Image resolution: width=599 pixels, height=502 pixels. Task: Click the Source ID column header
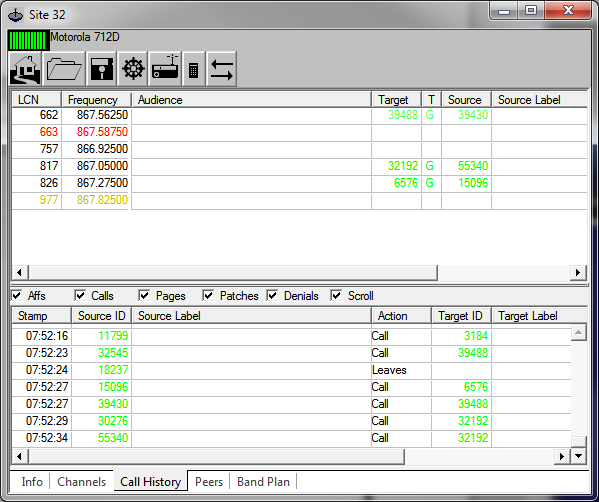pyautogui.click(x=102, y=316)
